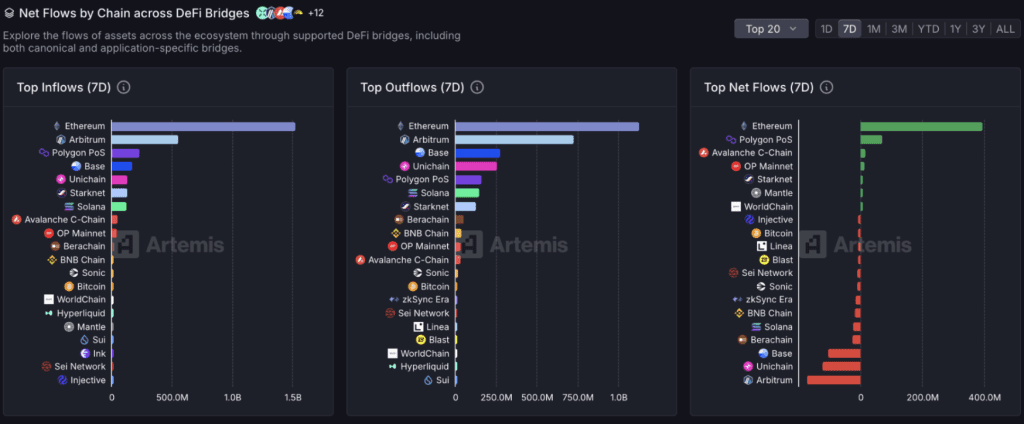Click Arbitrum label in Top Outflows
This screenshot has height=424, width=1024.
tap(431, 140)
